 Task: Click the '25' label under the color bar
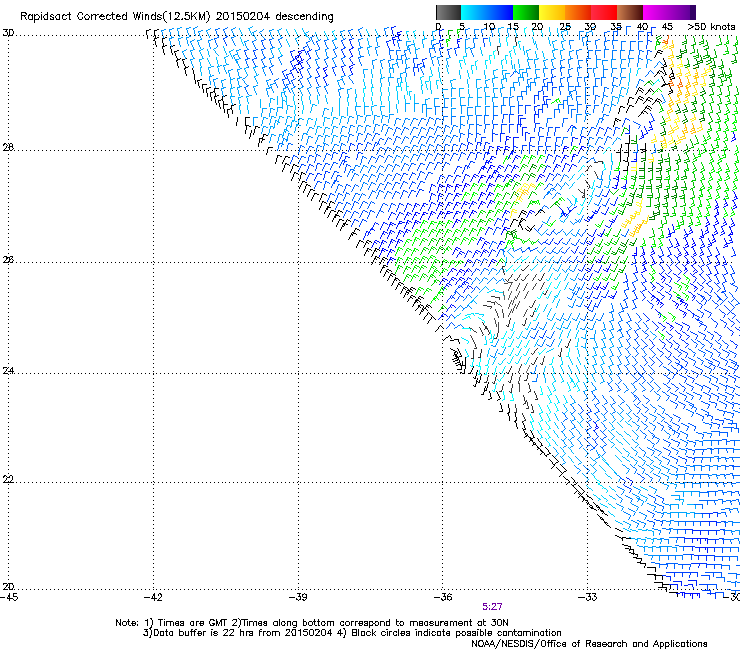565,27
